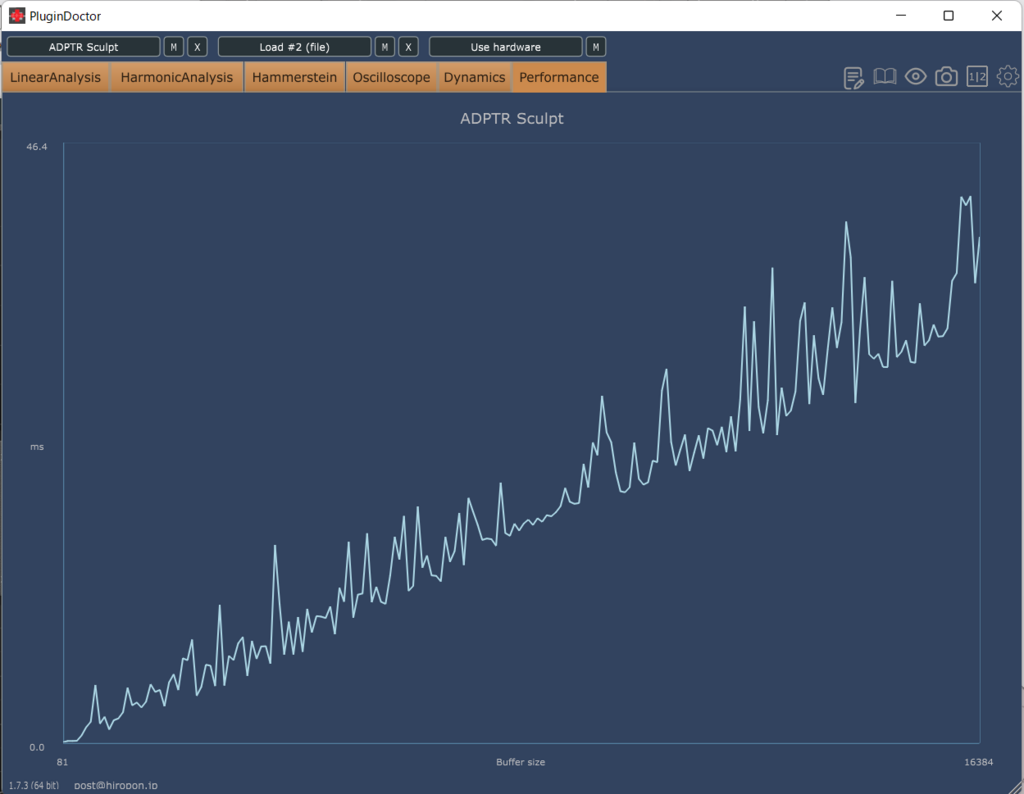Select the Dynamics tab
Image resolution: width=1024 pixels, height=794 pixels.
(x=474, y=77)
